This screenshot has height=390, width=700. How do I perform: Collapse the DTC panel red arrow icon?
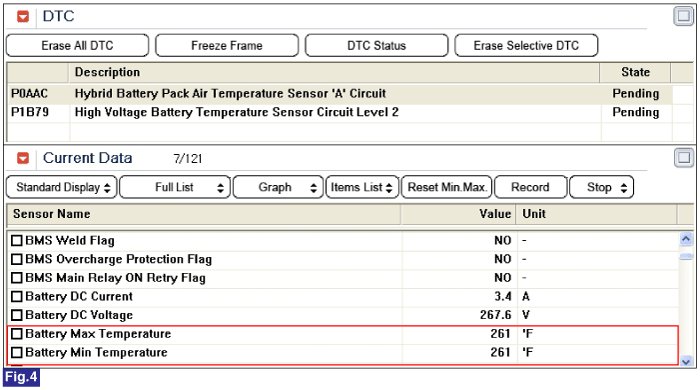tap(23, 17)
